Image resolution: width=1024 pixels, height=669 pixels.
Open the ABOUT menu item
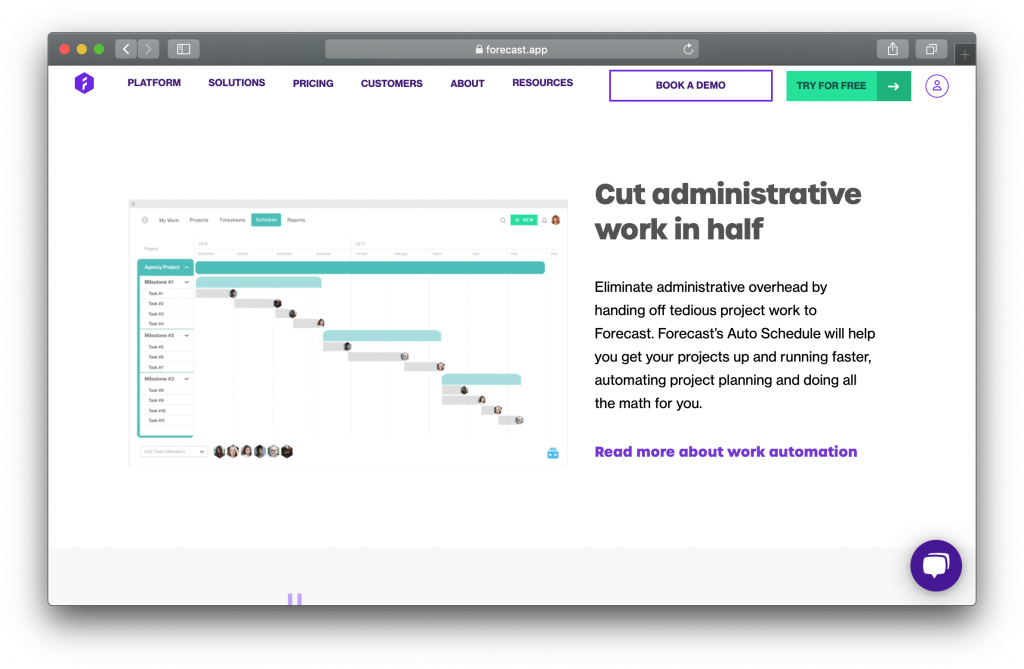(x=468, y=84)
